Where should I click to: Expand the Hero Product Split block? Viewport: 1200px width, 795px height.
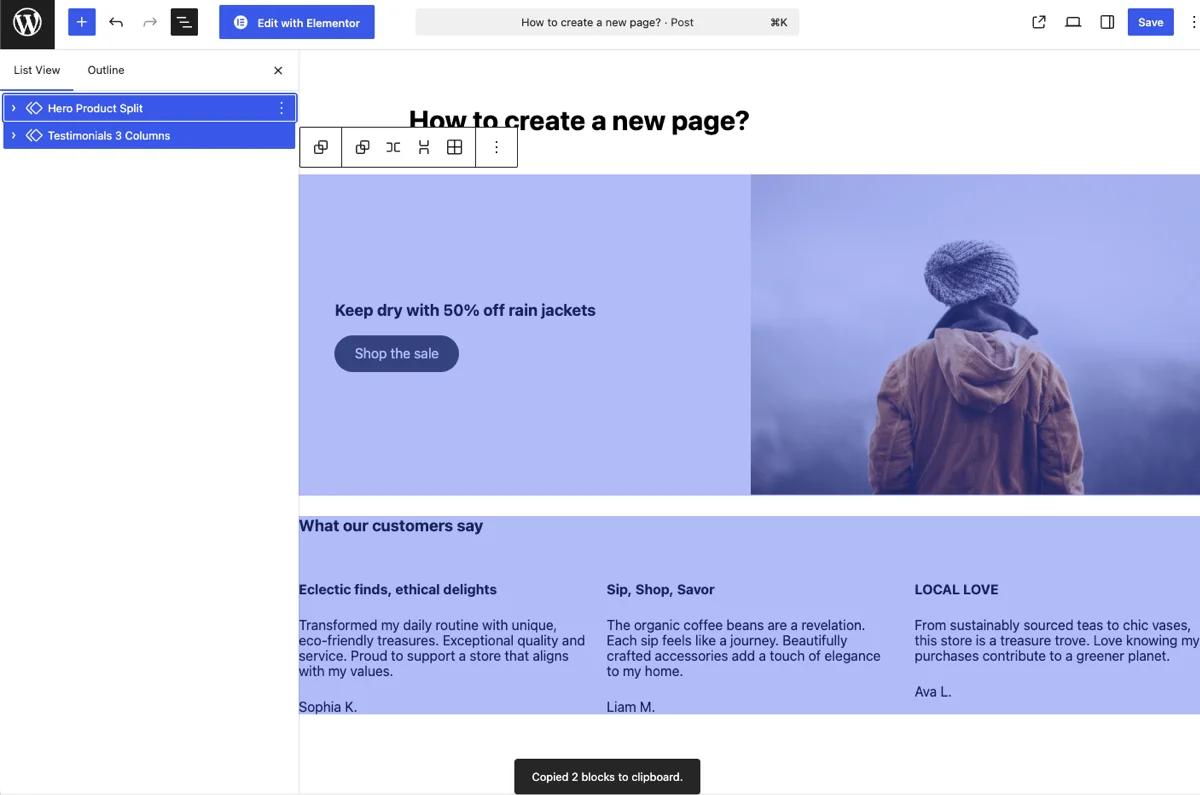pyautogui.click(x=13, y=108)
